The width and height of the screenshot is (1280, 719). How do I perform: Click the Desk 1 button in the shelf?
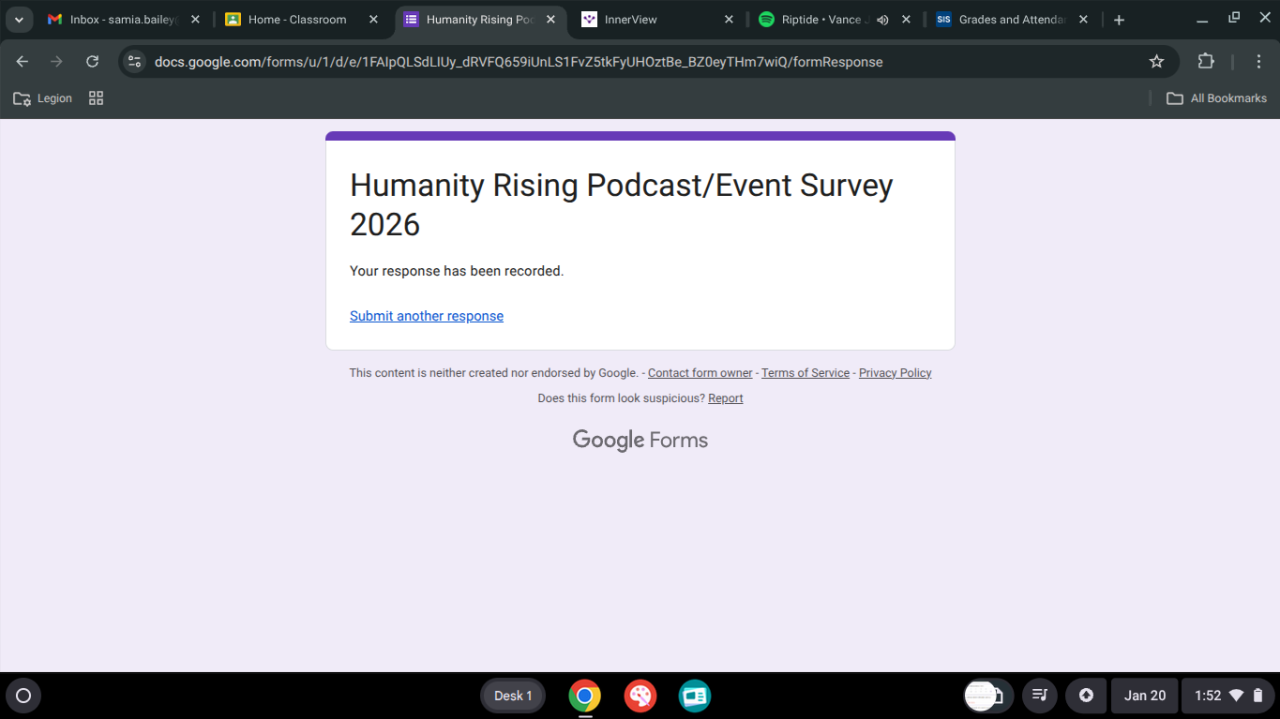pyautogui.click(x=513, y=696)
